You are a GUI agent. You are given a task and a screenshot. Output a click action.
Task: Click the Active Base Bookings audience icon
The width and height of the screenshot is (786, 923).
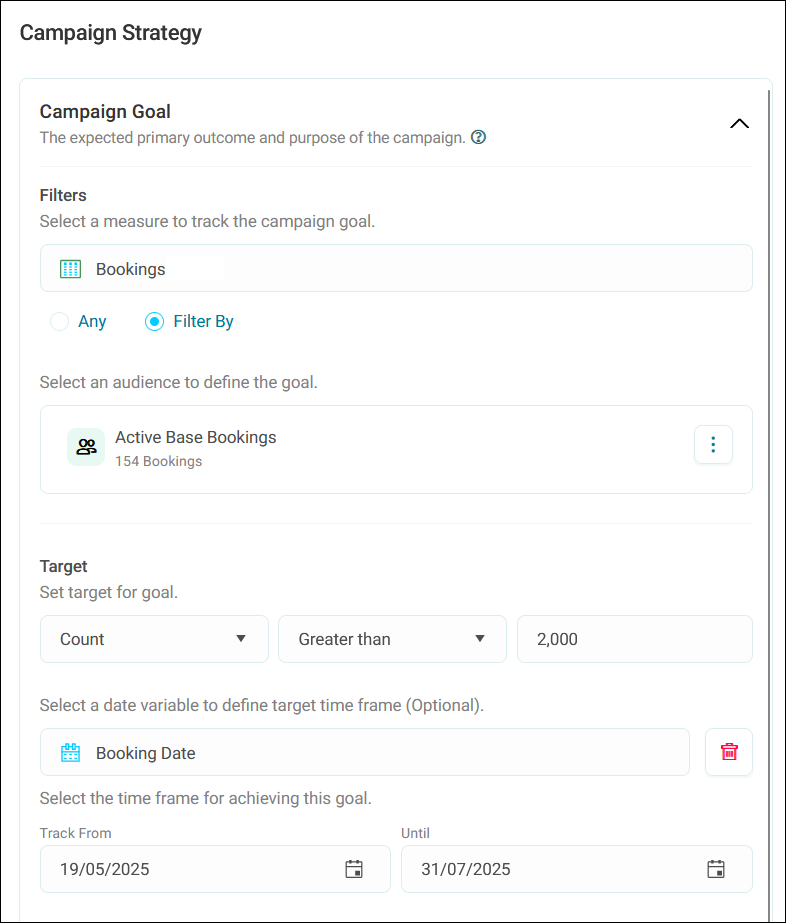tap(86, 447)
